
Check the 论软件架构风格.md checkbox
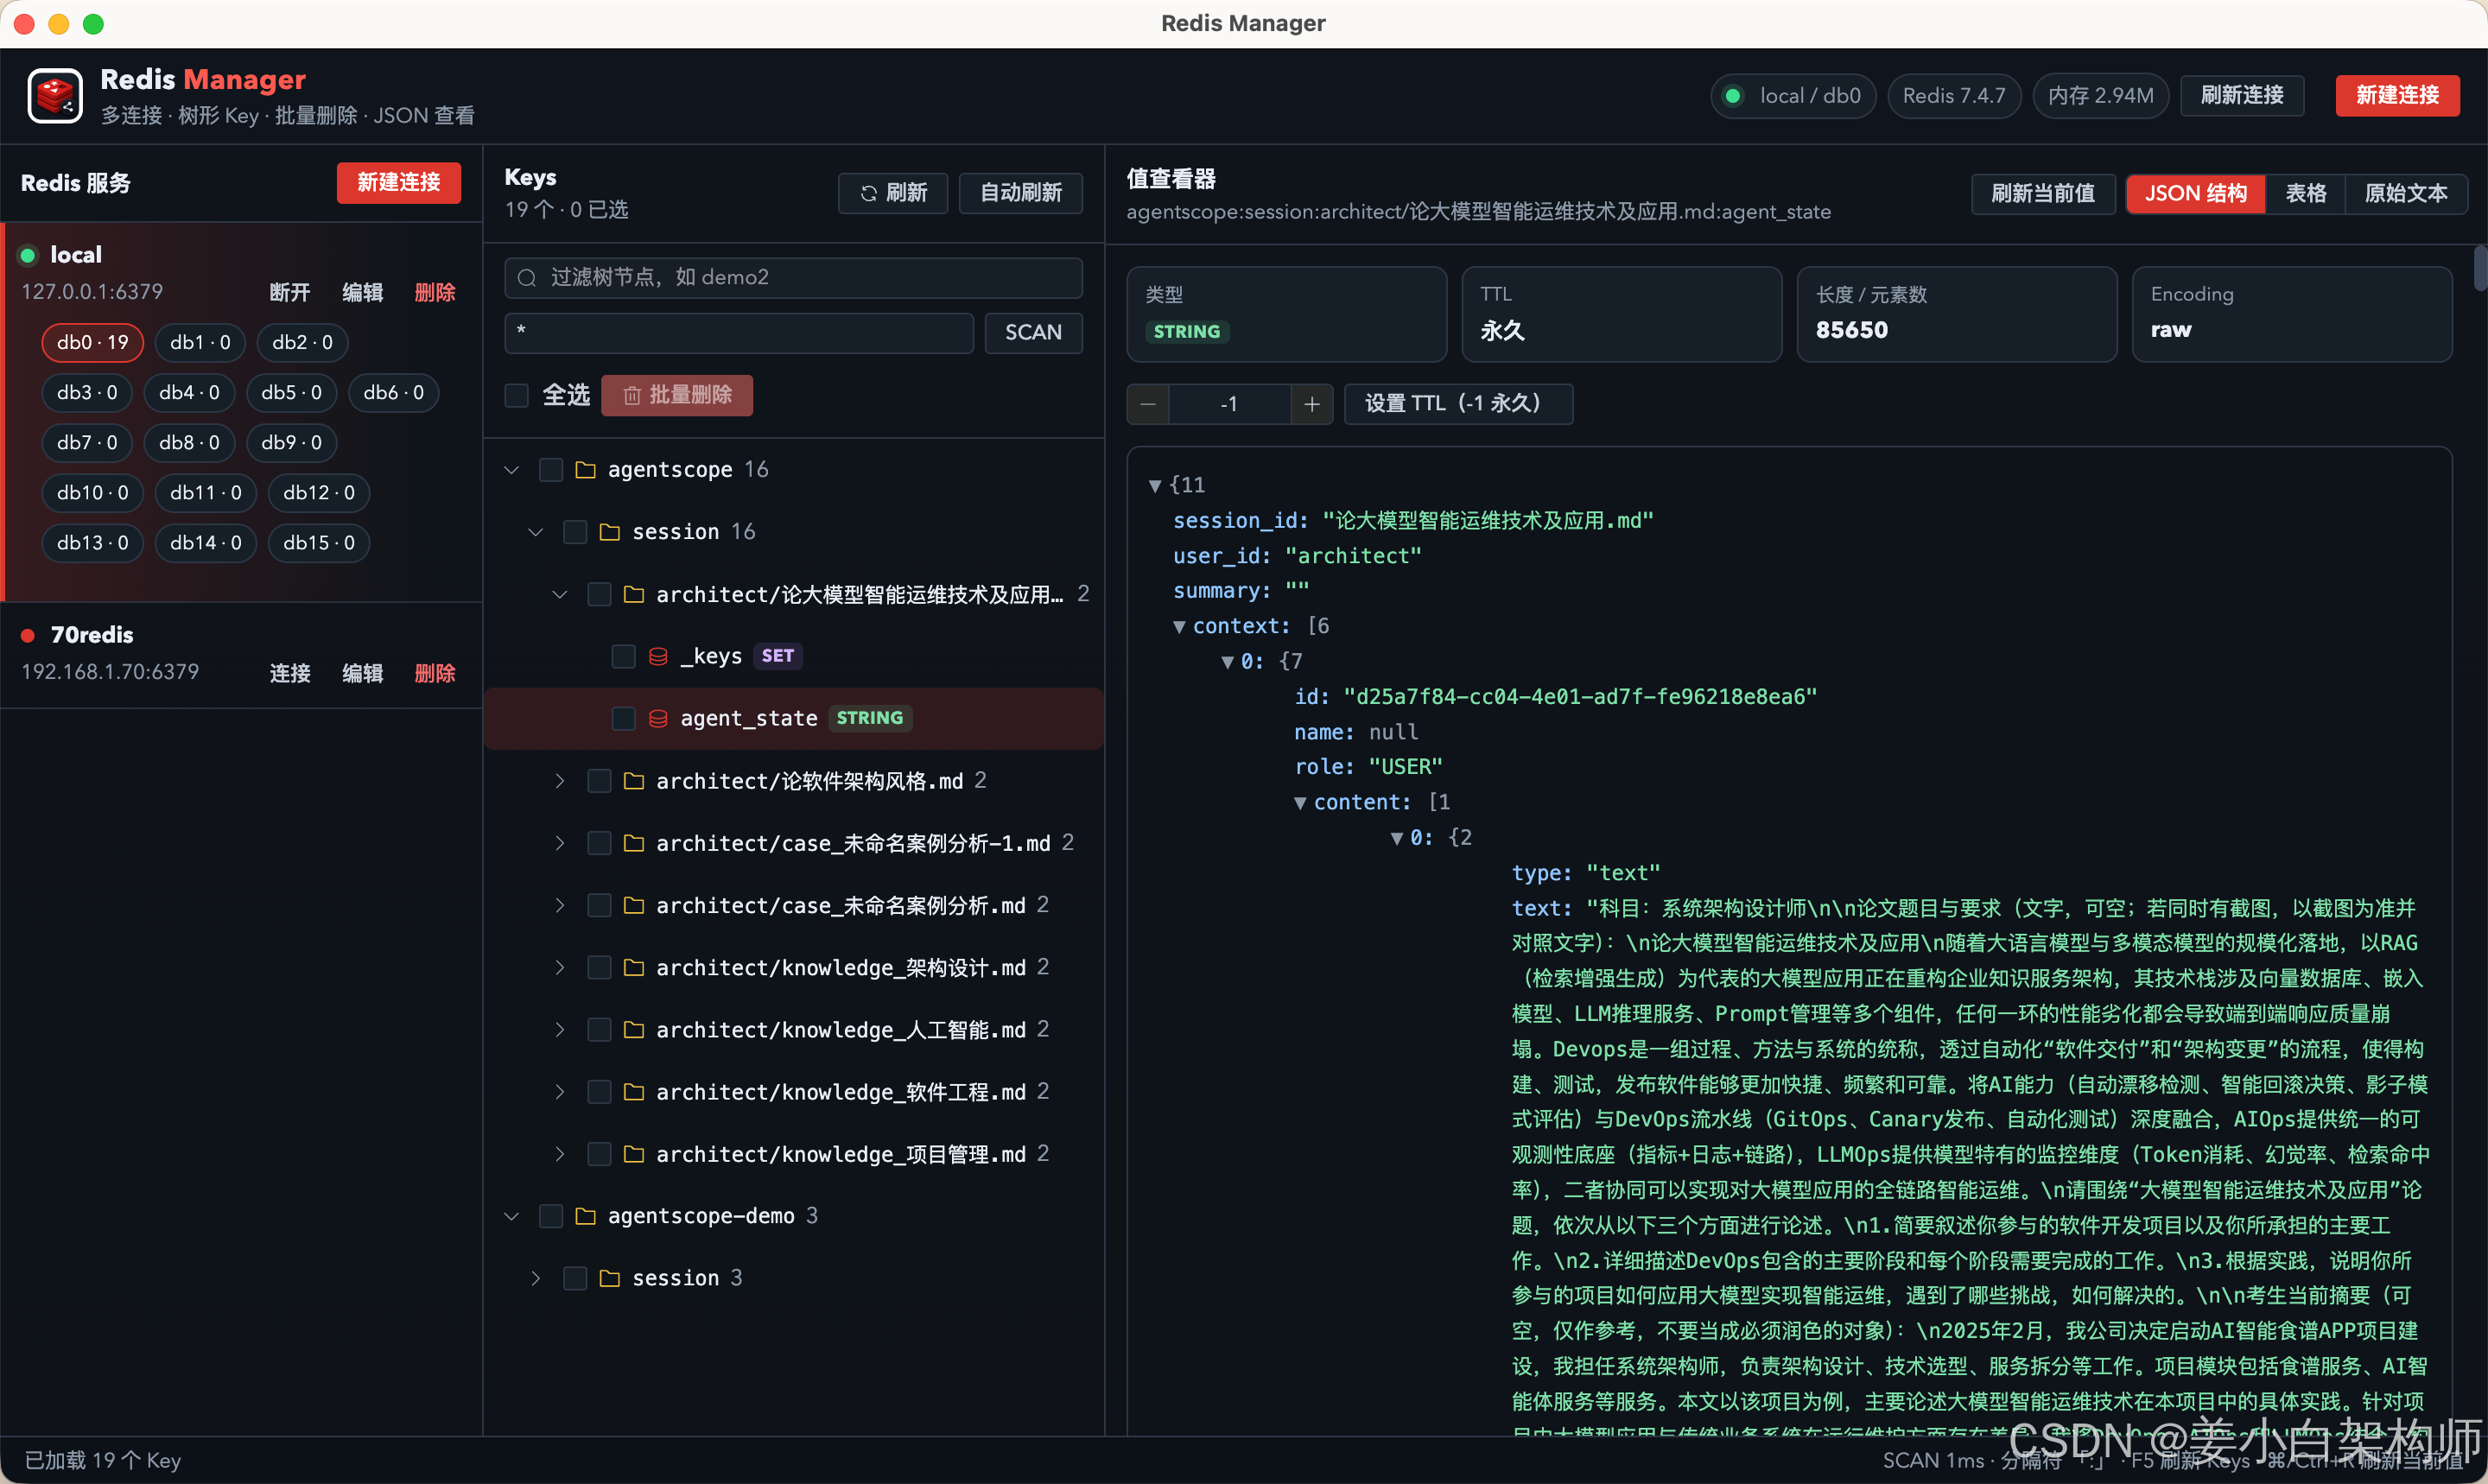599,781
